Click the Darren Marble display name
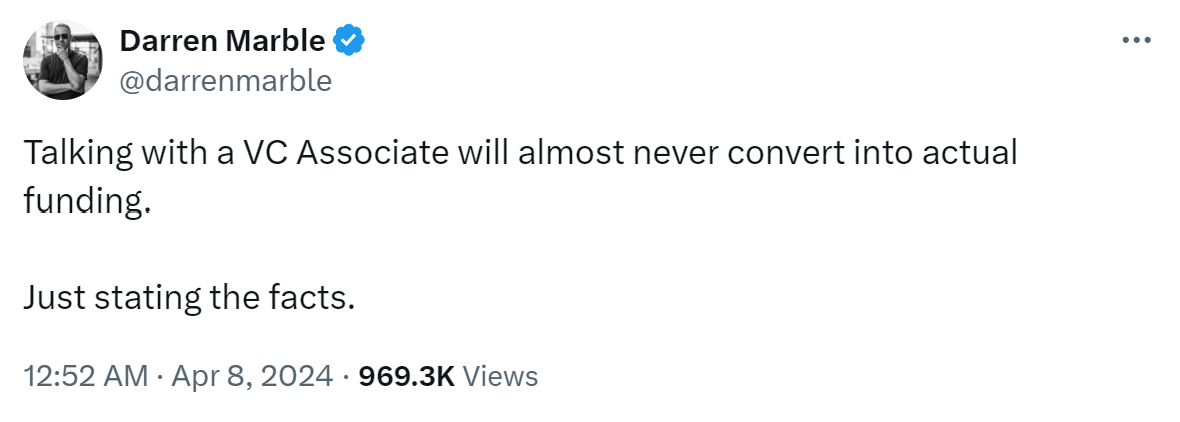Viewport: 1180px width, 422px height. pyautogui.click(x=222, y=41)
